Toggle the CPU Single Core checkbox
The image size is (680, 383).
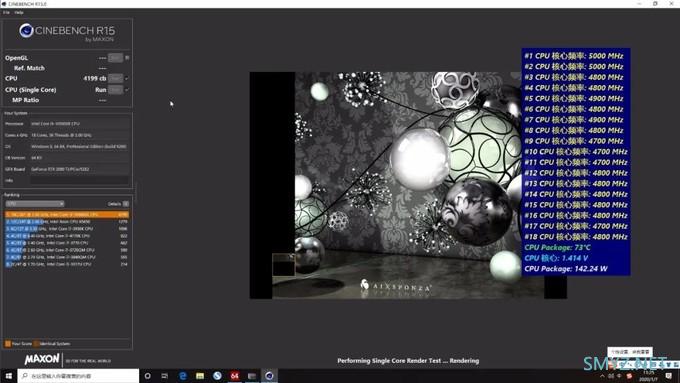[127, 90]
